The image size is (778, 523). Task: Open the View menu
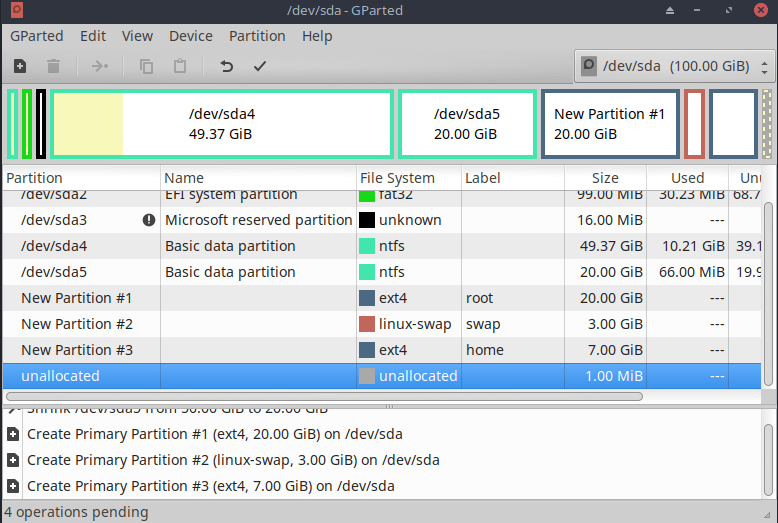tap(137, 36)
